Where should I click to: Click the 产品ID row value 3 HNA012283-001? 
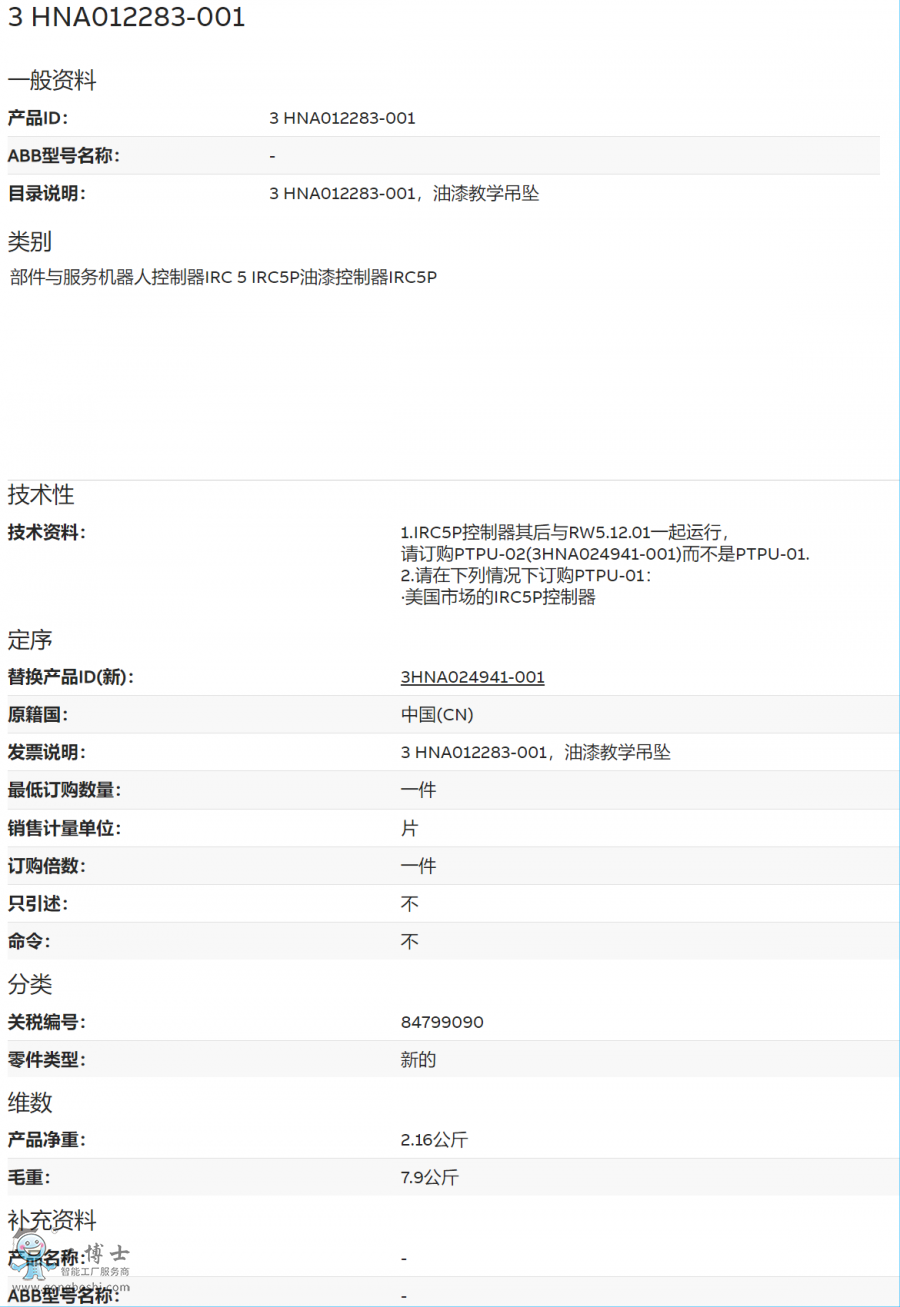pyautogui.click(x=341, y=118)
